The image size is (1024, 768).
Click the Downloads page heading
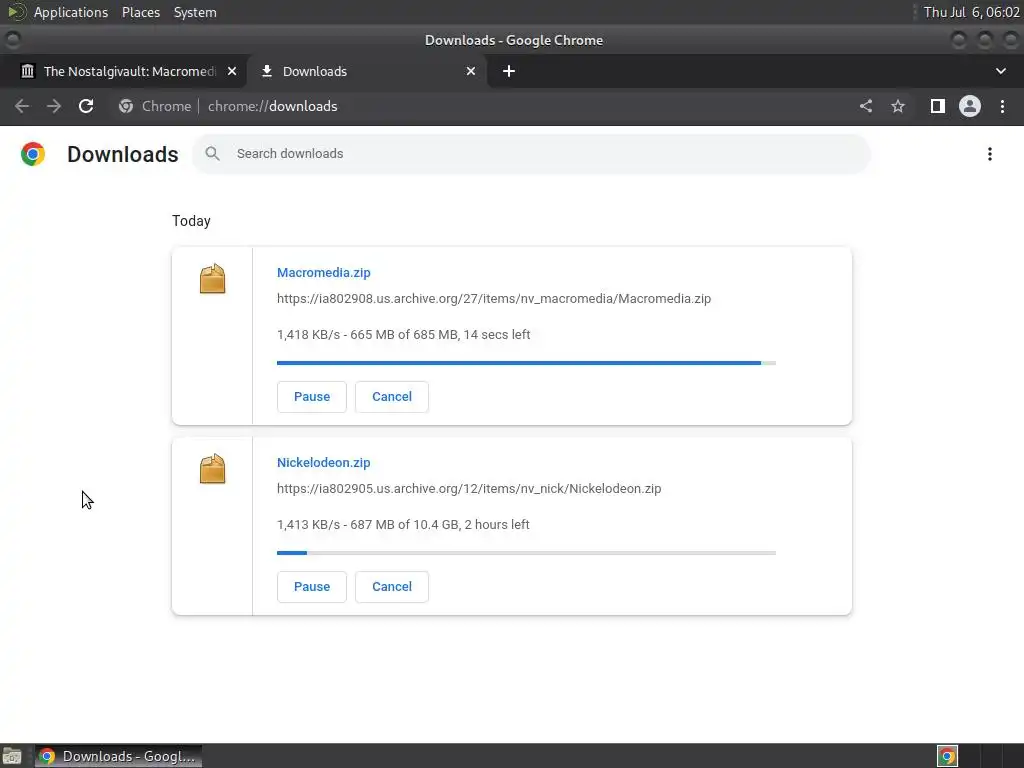(123, 154)
